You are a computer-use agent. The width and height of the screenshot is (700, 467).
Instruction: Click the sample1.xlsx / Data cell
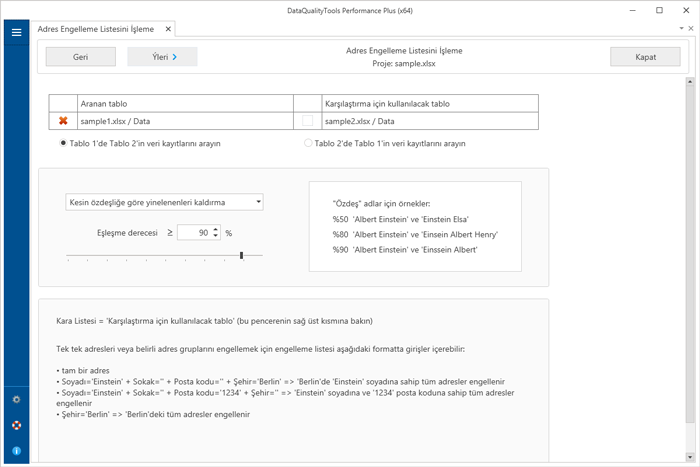click(185, 121)
